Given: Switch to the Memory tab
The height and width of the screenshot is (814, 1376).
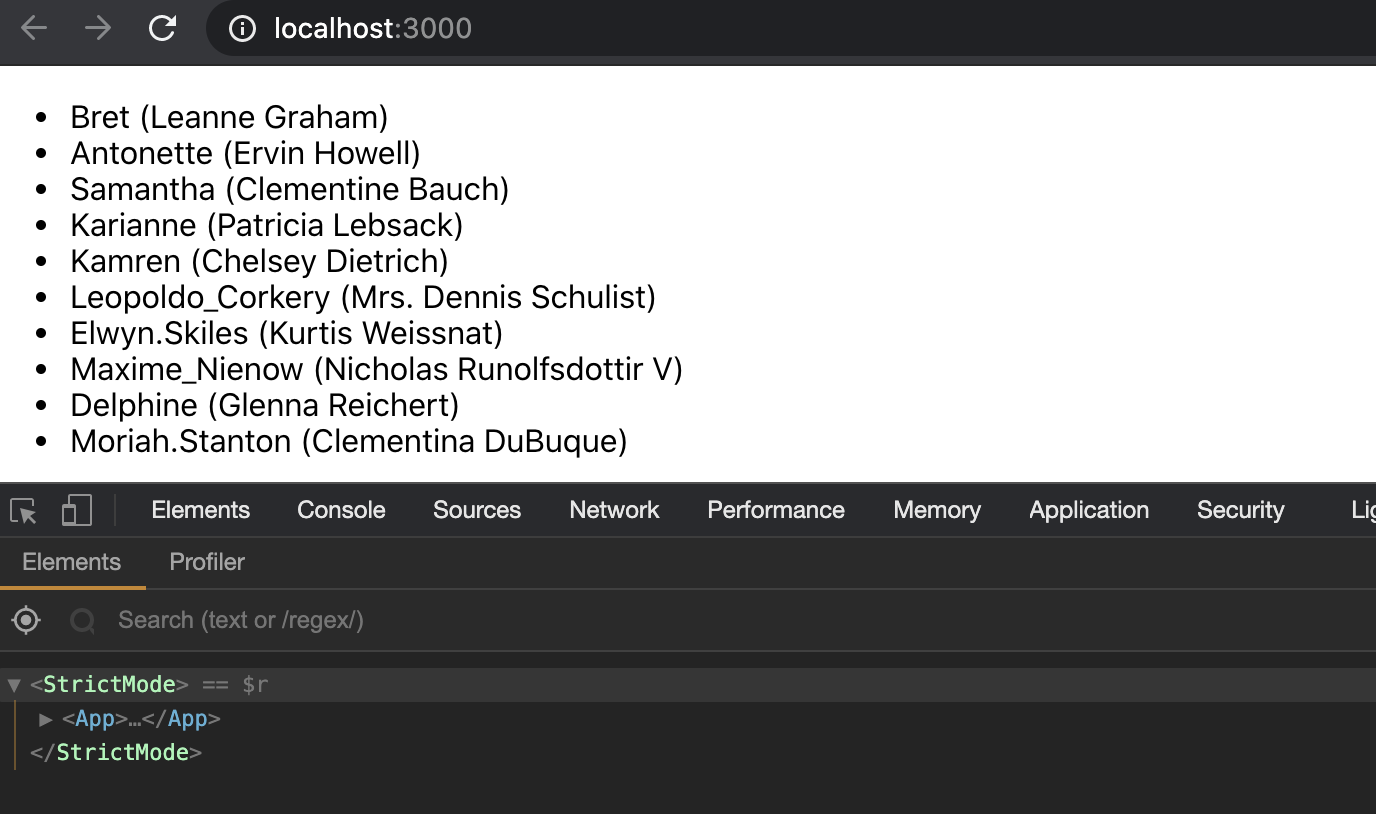Looking at the screenshot, I should coord(937,510).
